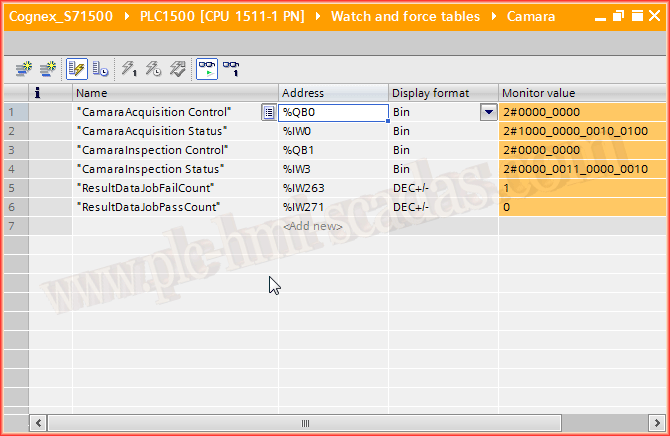Click the Add row toolbar icon
The height and width of the screenshot is (436, 670).
[x=45, y=68]
